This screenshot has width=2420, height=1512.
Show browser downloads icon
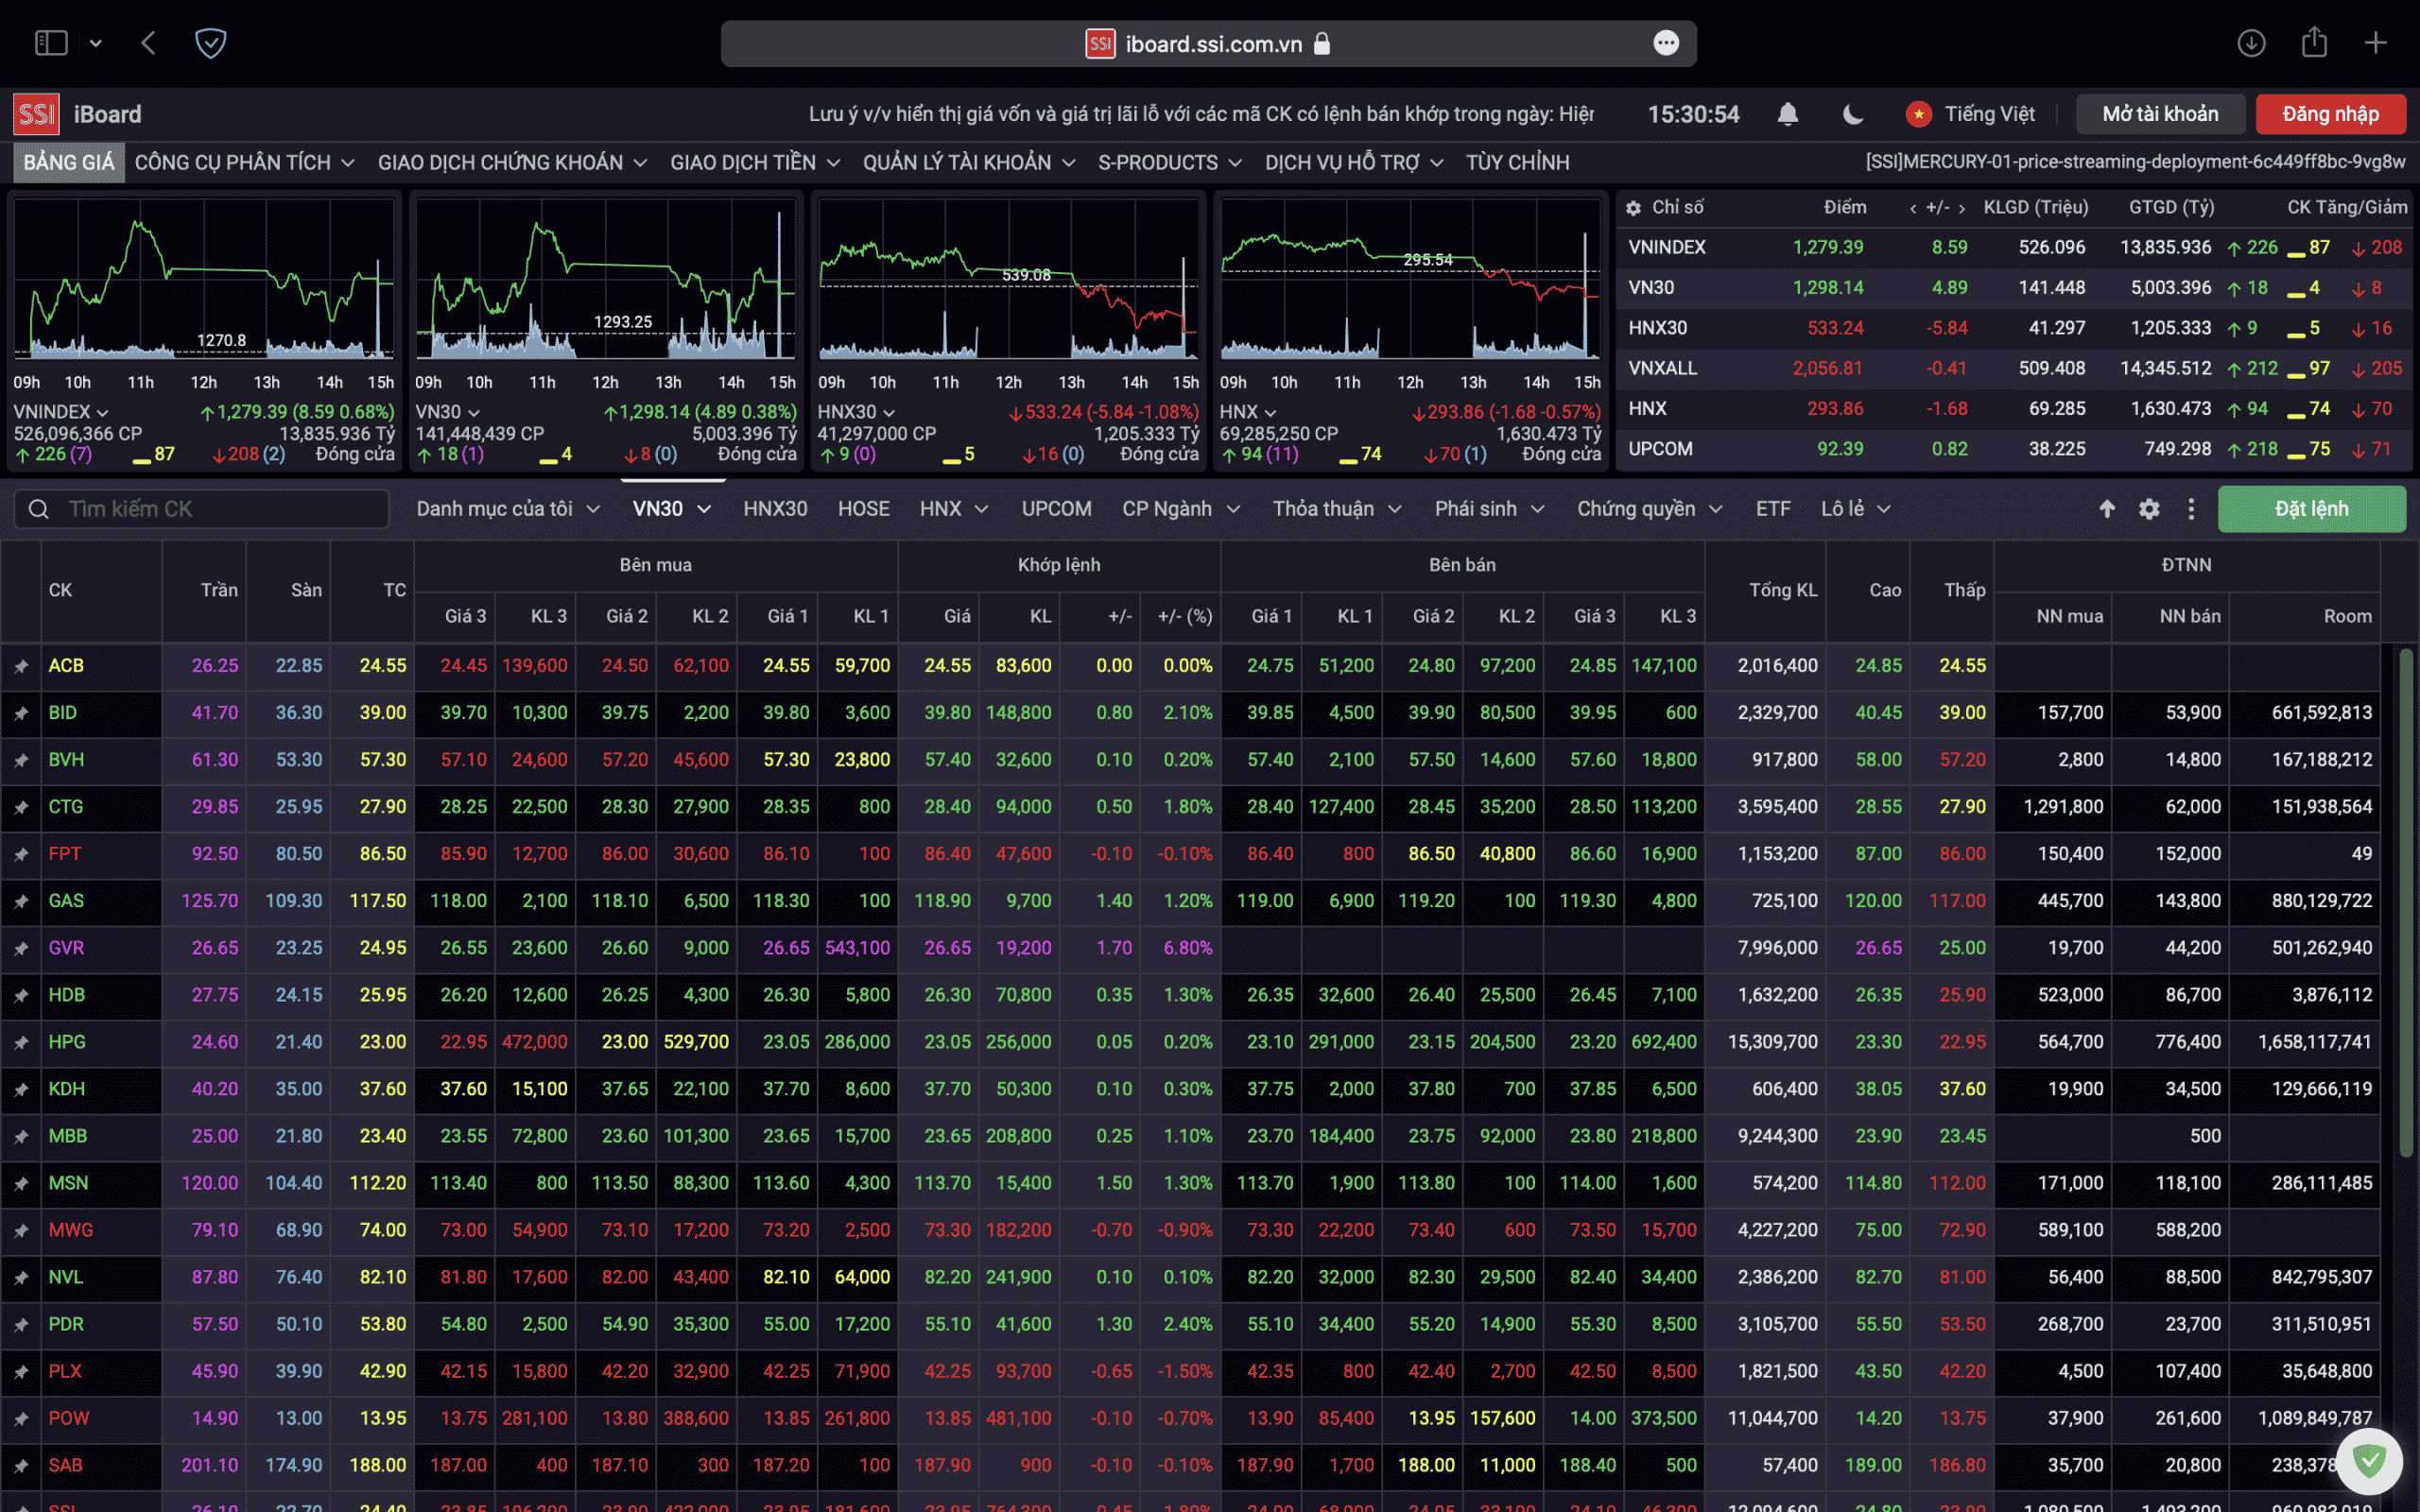2251,43
